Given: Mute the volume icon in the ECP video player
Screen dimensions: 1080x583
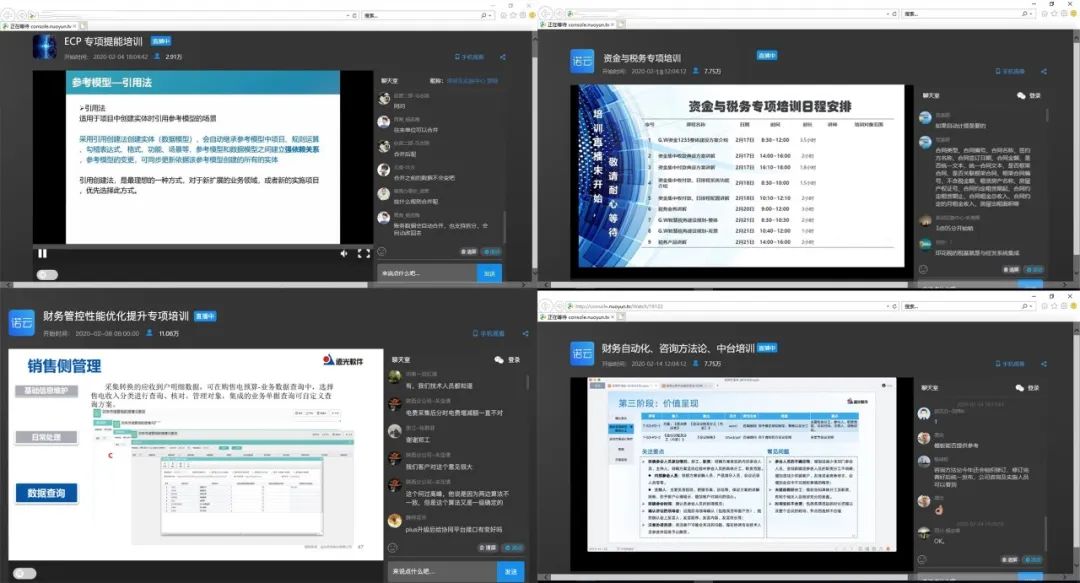Looking at the screenshot, I should 344,253.
